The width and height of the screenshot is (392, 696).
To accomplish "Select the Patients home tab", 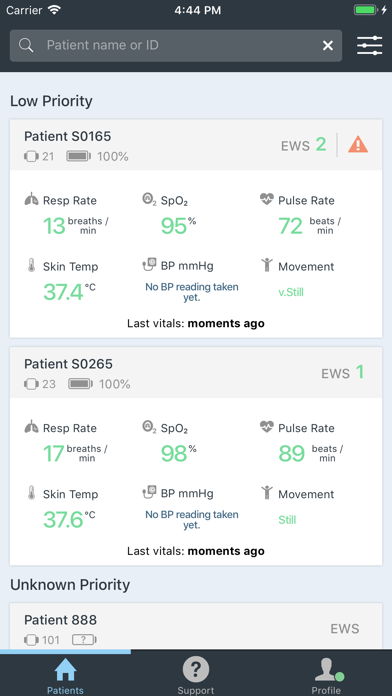I will [65, 676].
